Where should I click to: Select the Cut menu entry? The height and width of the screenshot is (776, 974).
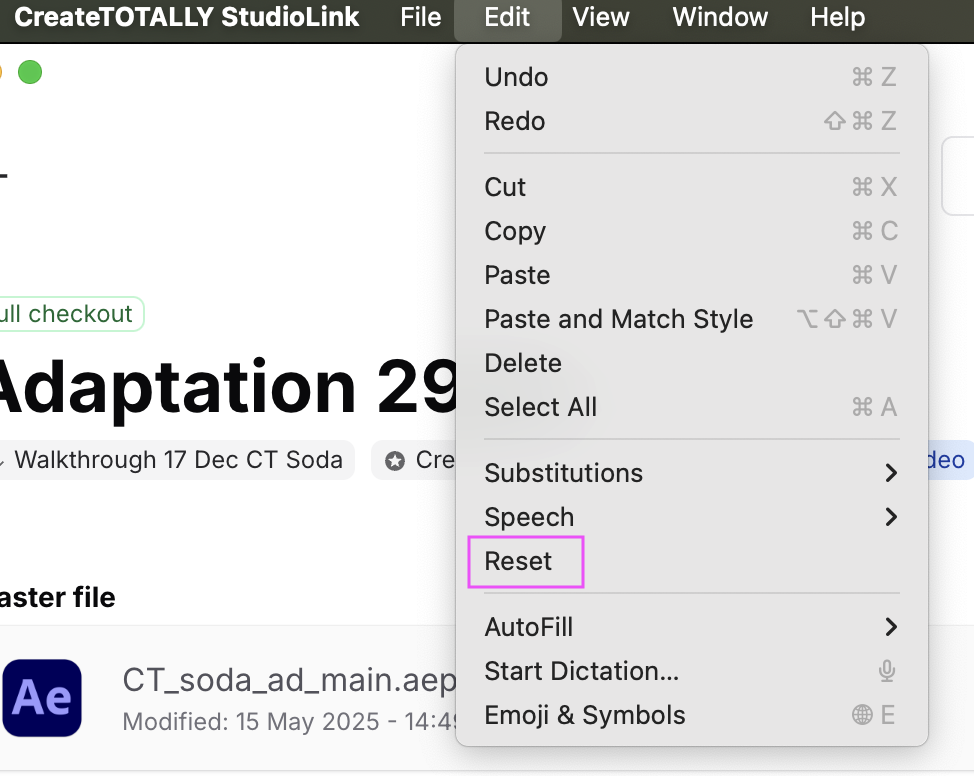pos(691,187)
